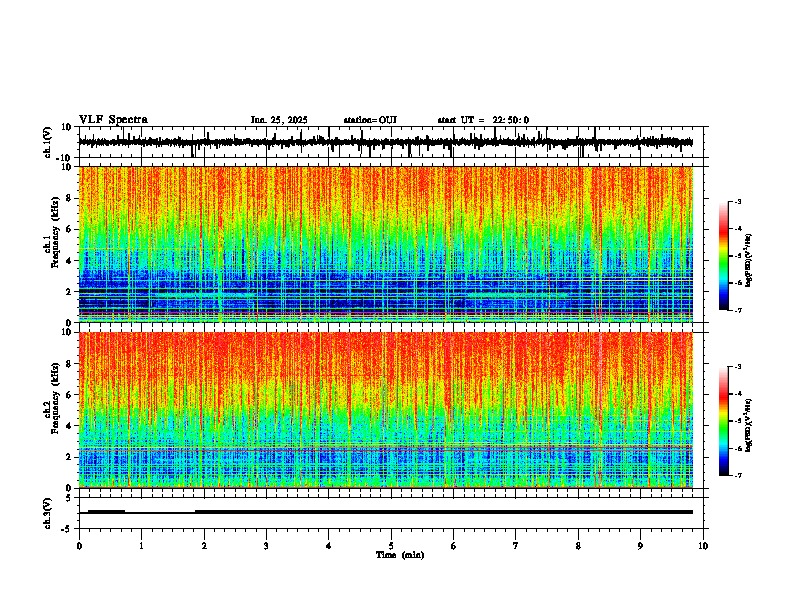792x612 pixels.
Task: Click the ch.1 spectrogram color scale bar
Action: pyautogui.click(x=724, y=256)
